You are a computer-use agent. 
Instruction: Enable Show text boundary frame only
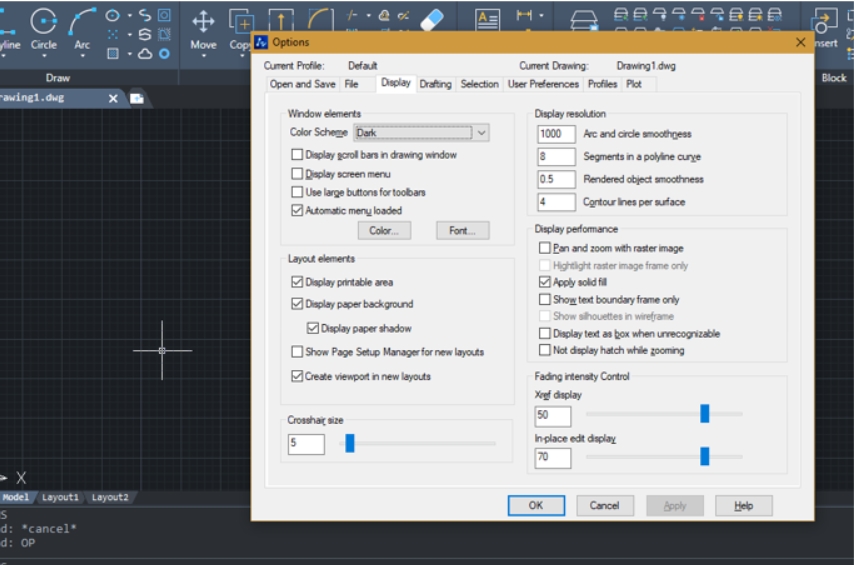tap(545, 299)
